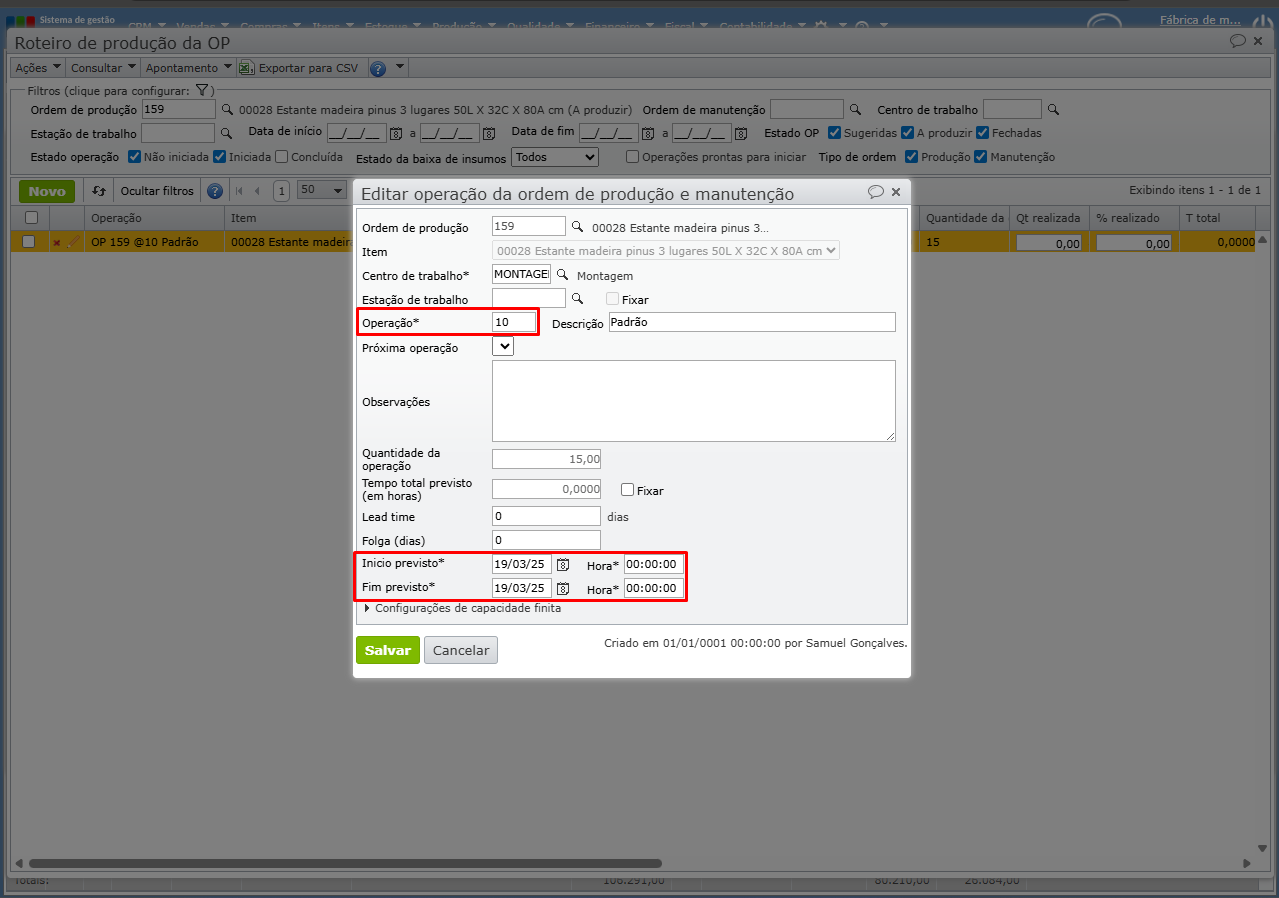Open calendar for first Data de início field
The image size is (1279, 898).
pos(395,132)
